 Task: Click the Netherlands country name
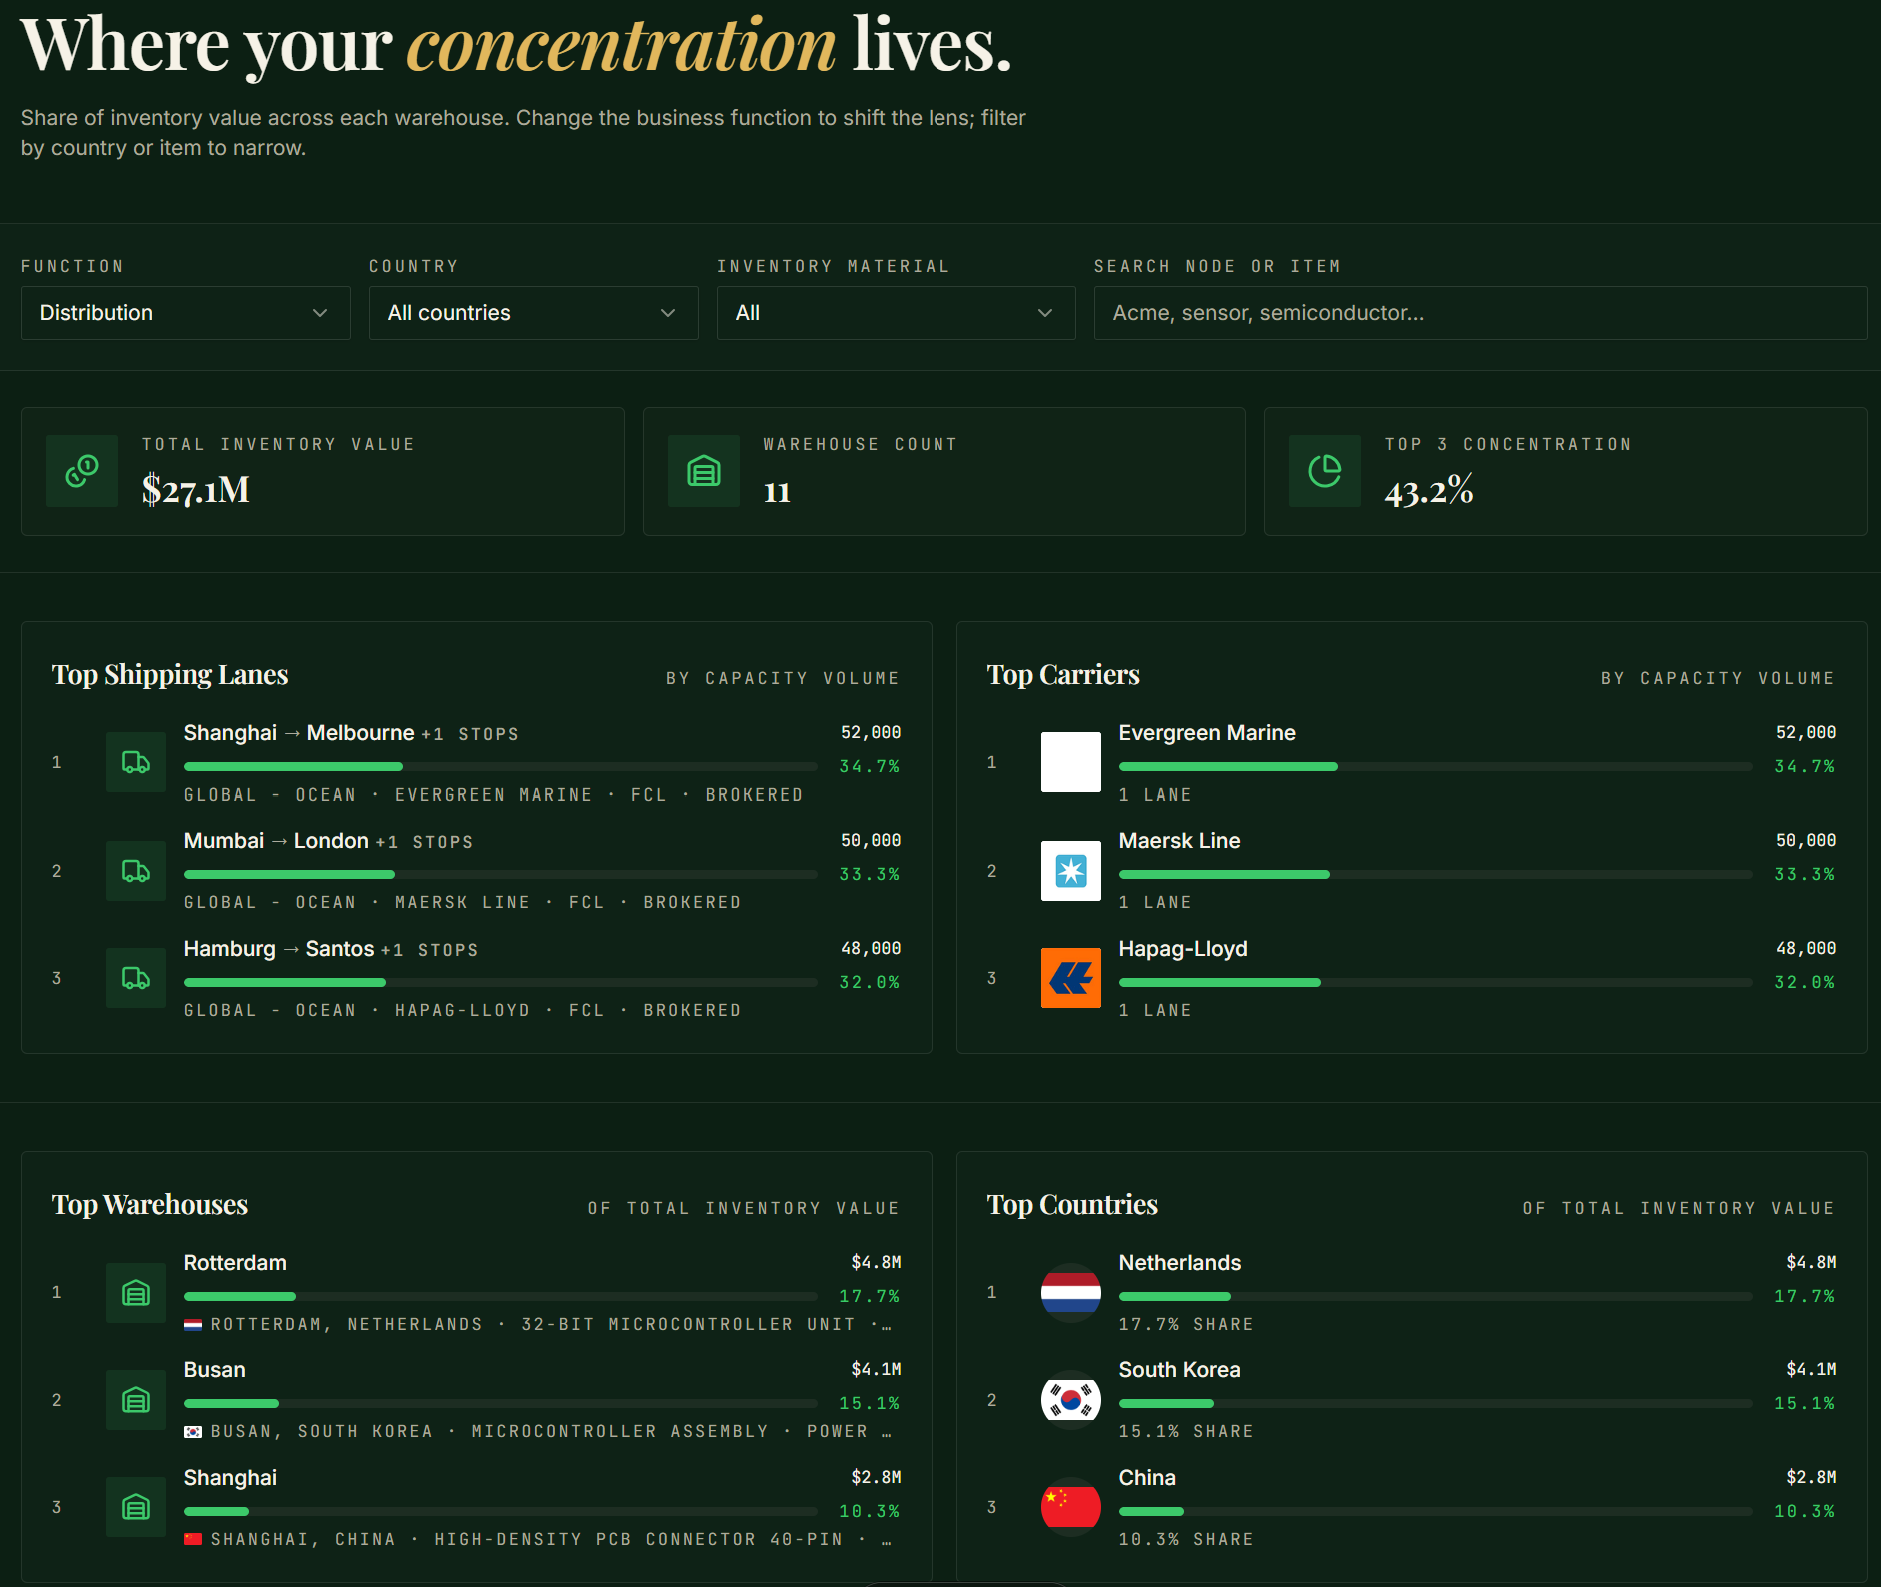1180,1263
